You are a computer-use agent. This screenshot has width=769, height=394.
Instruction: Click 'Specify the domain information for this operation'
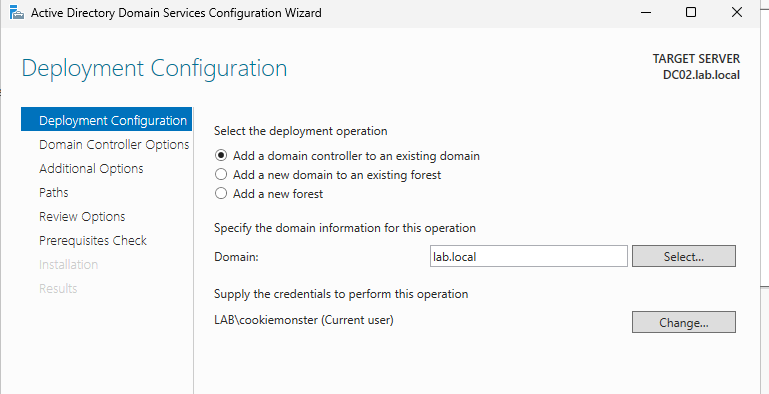[x=345, y=228]
